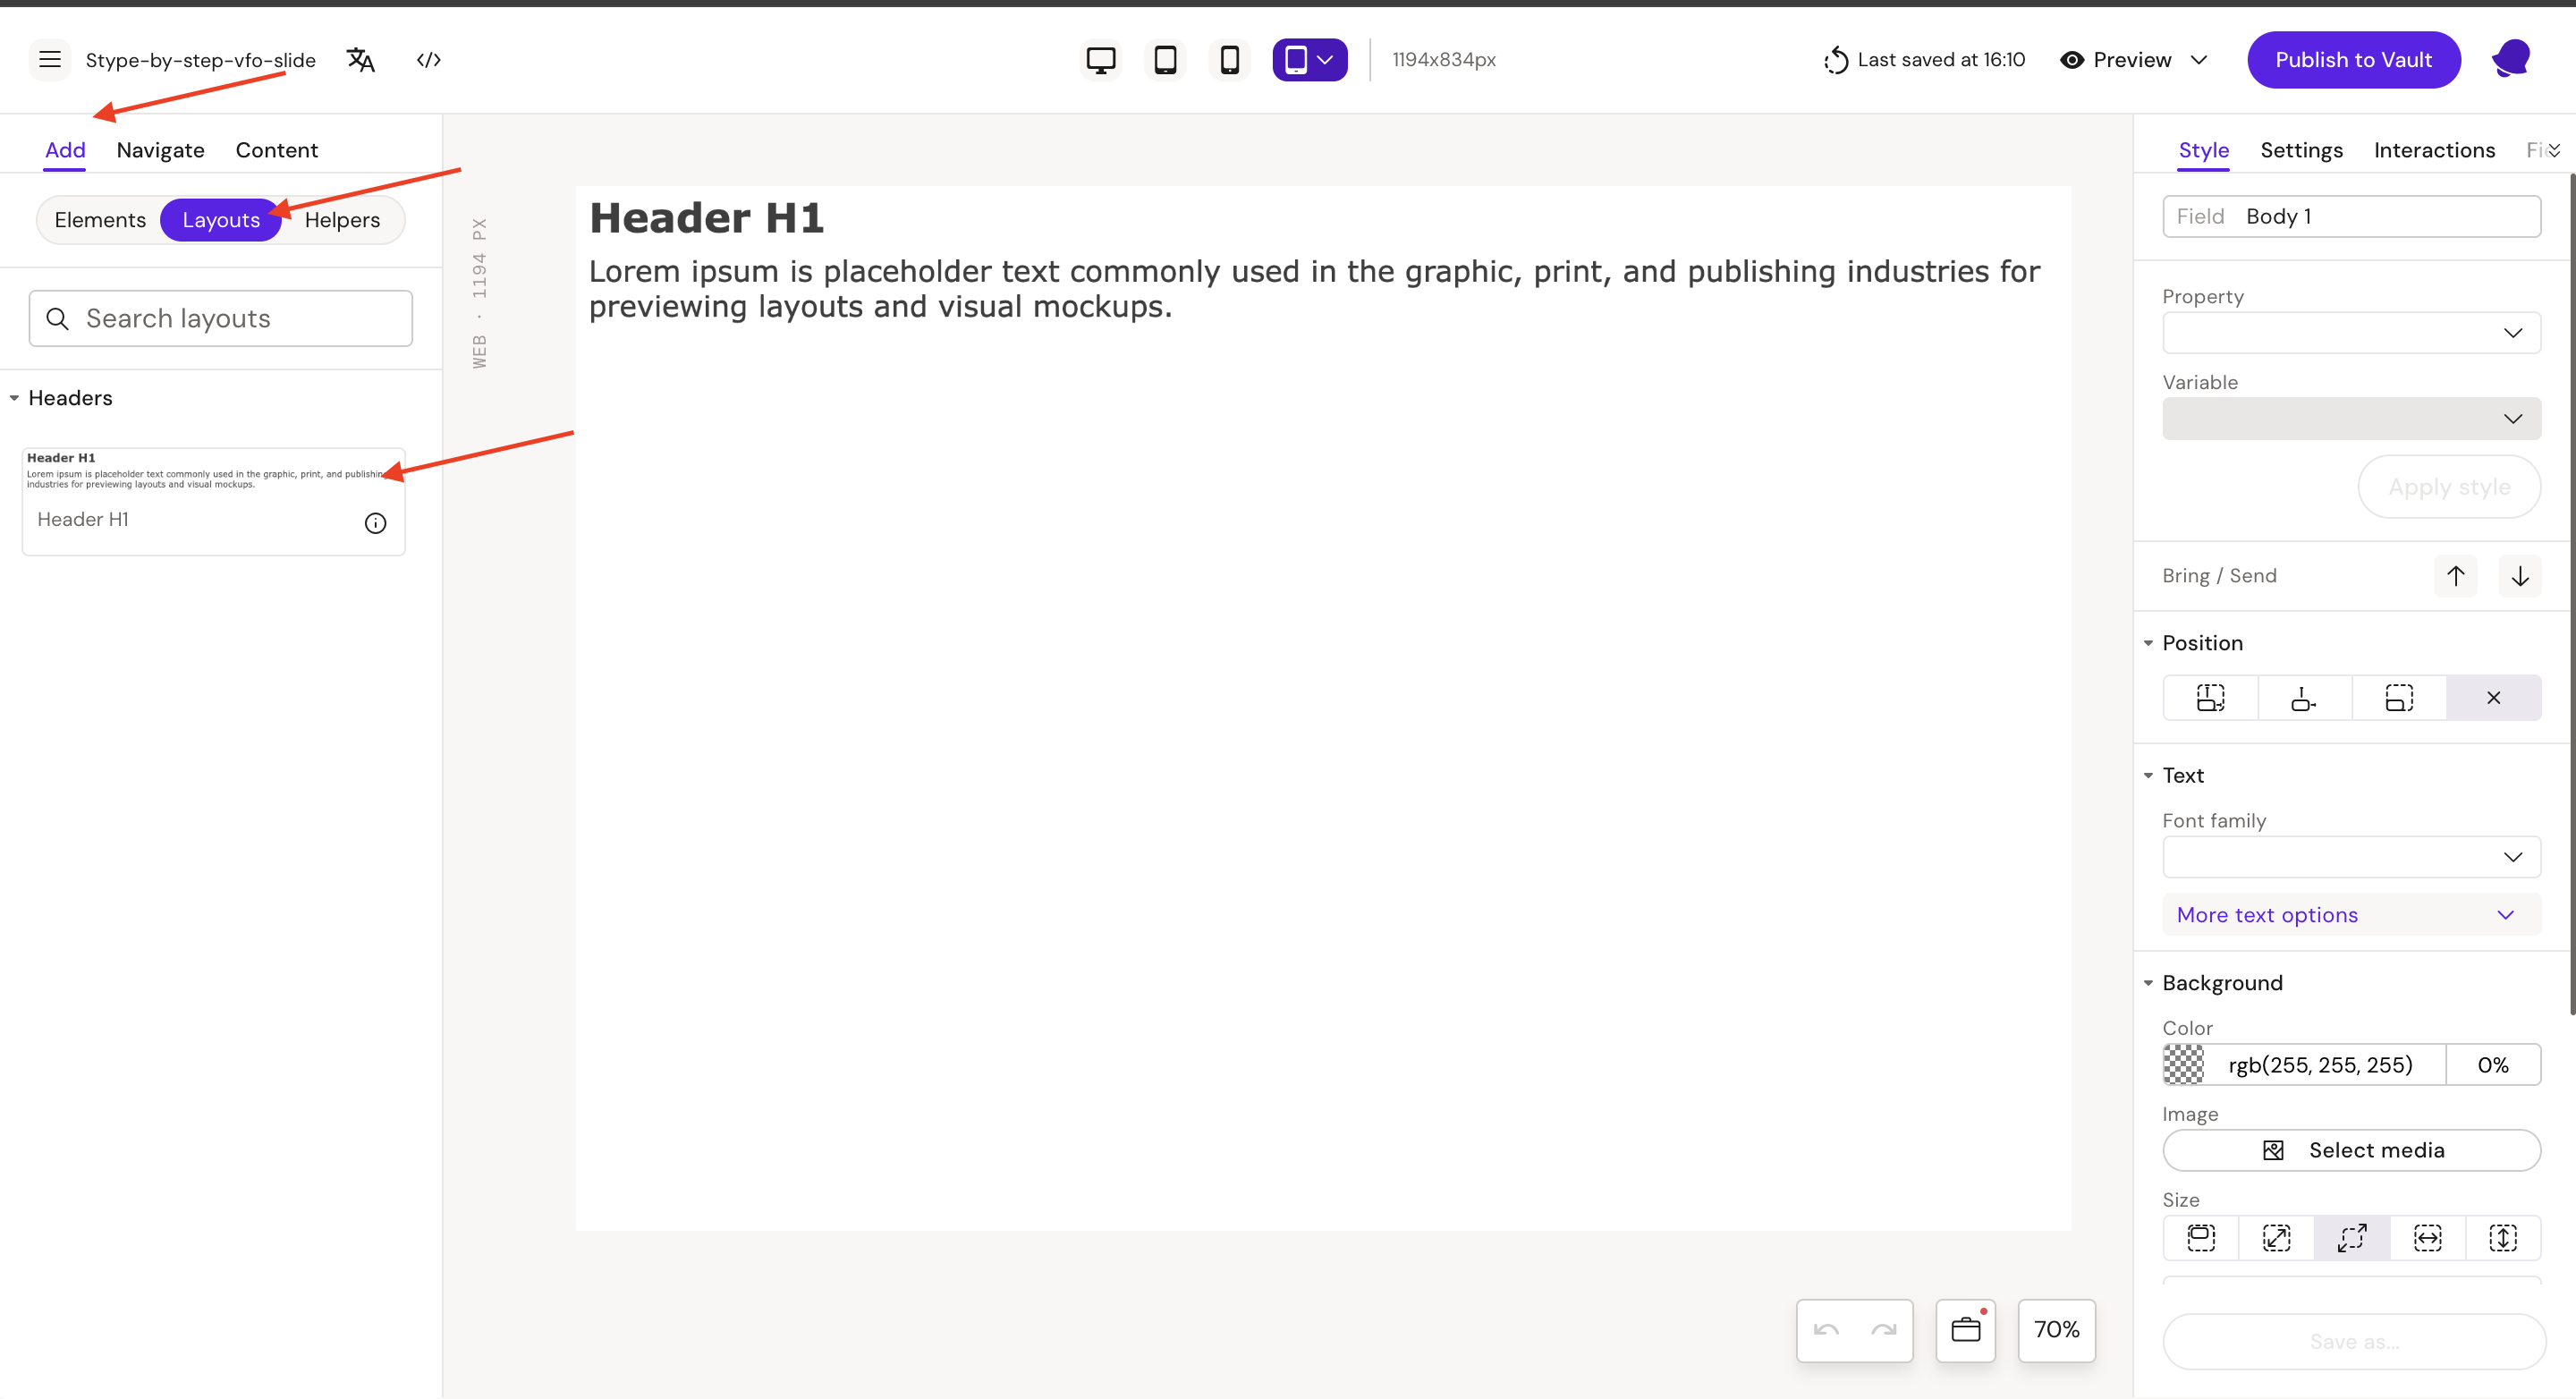2576x1399 pixels.
Task: Open the translation languages icon
Action: click(360, 60)
